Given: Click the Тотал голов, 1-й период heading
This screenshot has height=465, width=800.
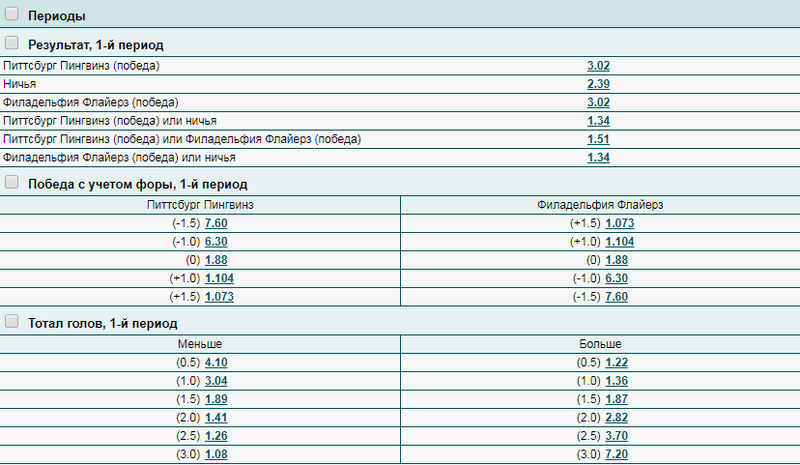Looking at the screenshot, I should pyautogui.click(x=103, y=324).
